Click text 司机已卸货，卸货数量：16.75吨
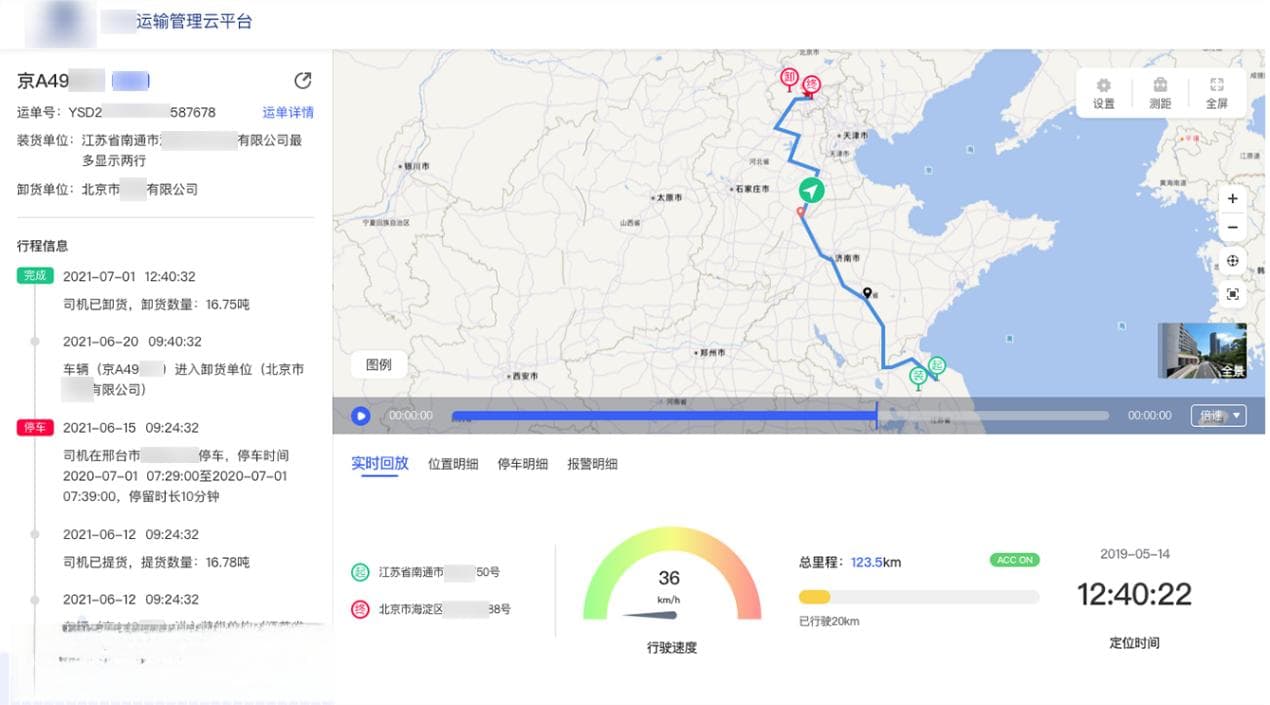This screenshot has width=1270, height=705. pyautogui.click(x=156, y=304)
